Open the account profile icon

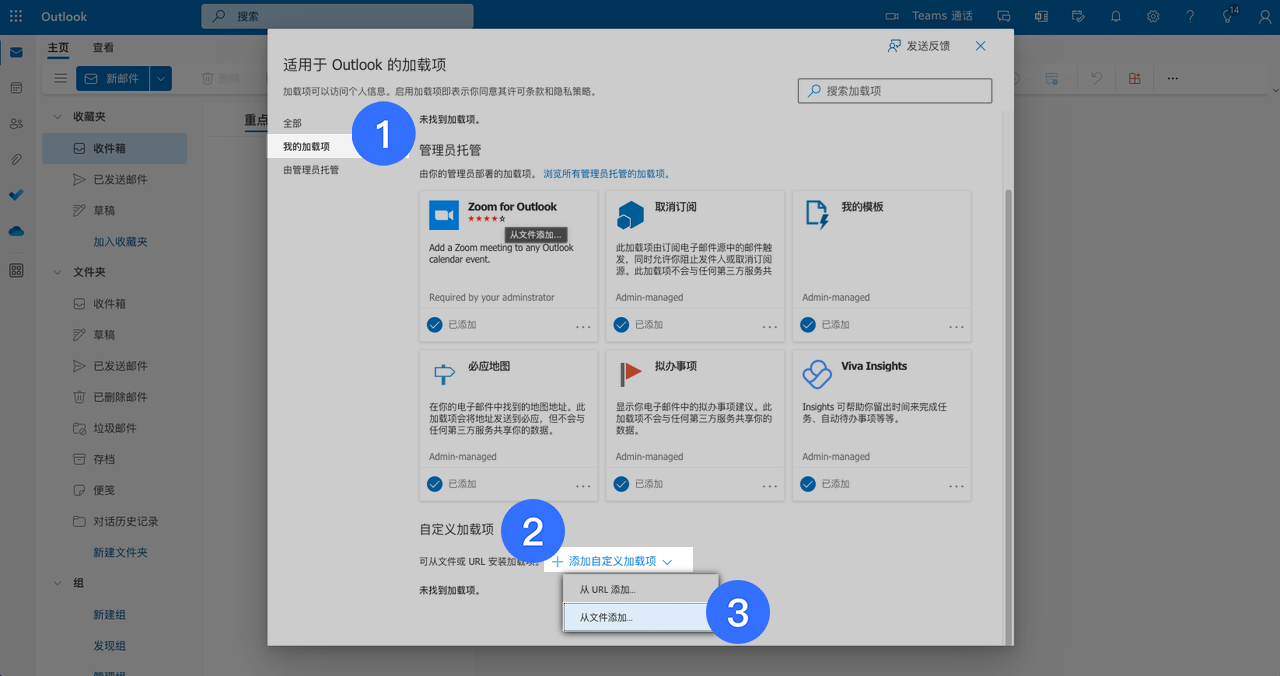[x=1264, y=16]
